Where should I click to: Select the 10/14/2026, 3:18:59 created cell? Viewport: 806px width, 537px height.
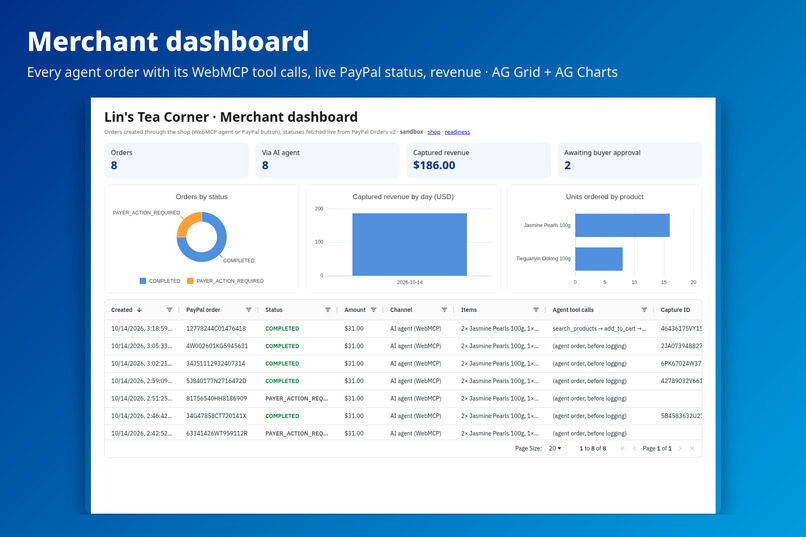point(142,328)
